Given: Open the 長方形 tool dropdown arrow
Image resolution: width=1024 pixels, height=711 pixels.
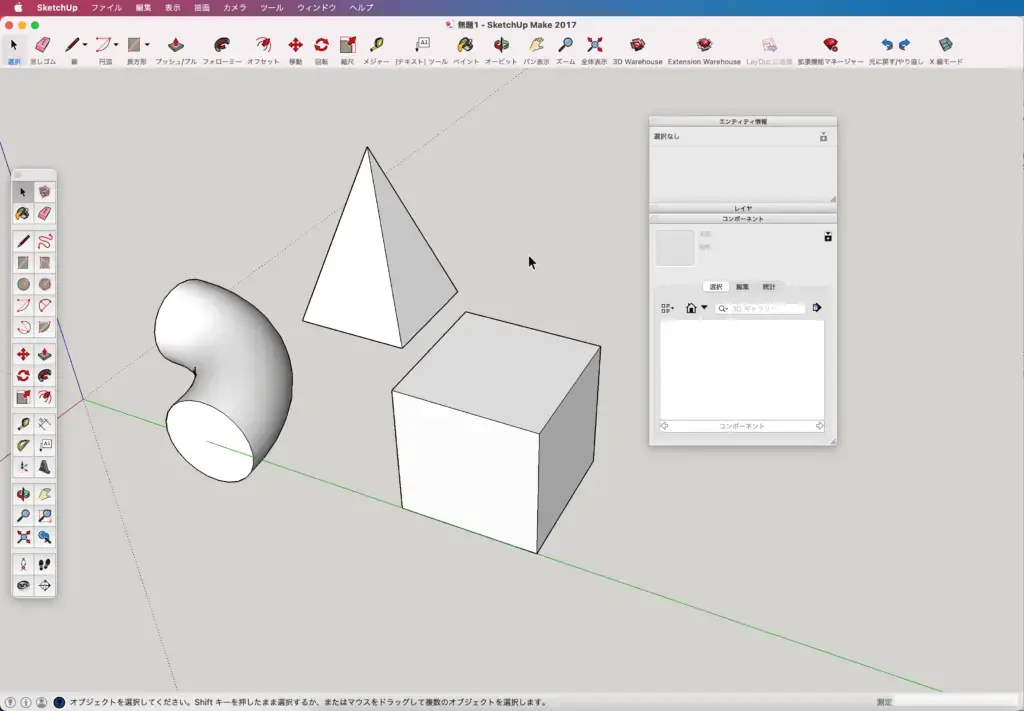Looking at the screenshot, I should click(x=147, y=44).
